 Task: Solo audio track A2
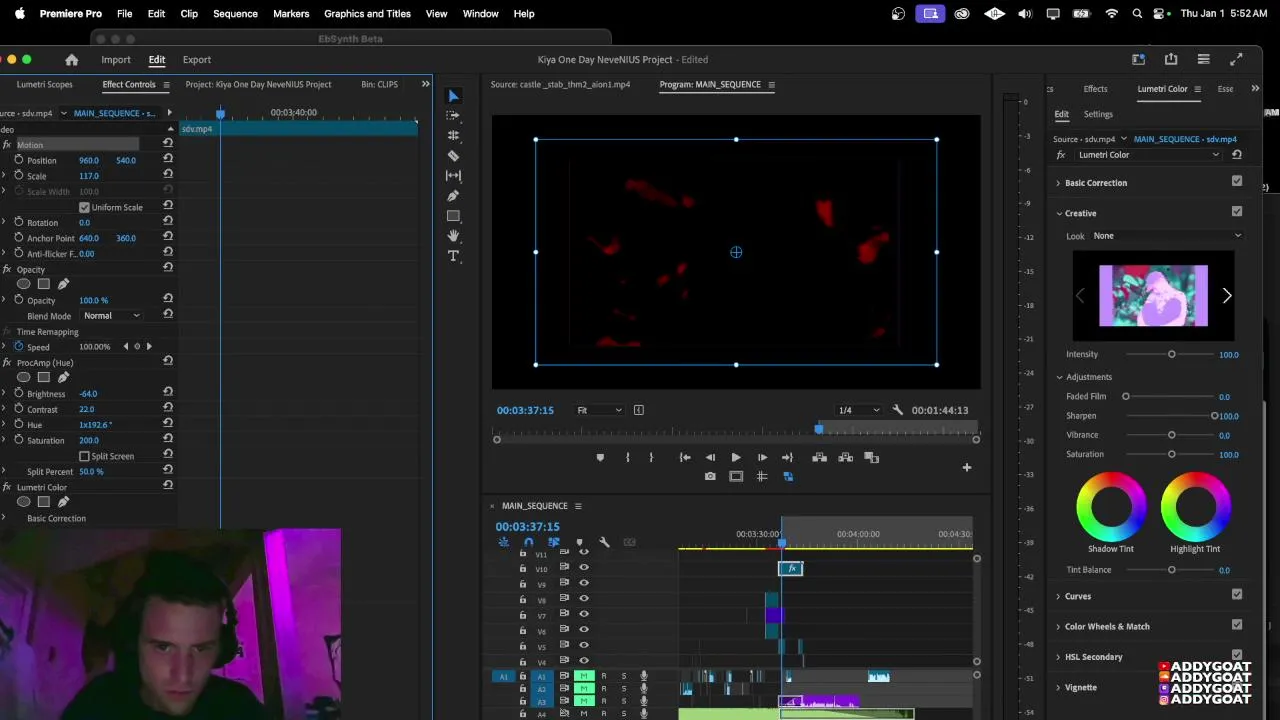click(623, 689)
